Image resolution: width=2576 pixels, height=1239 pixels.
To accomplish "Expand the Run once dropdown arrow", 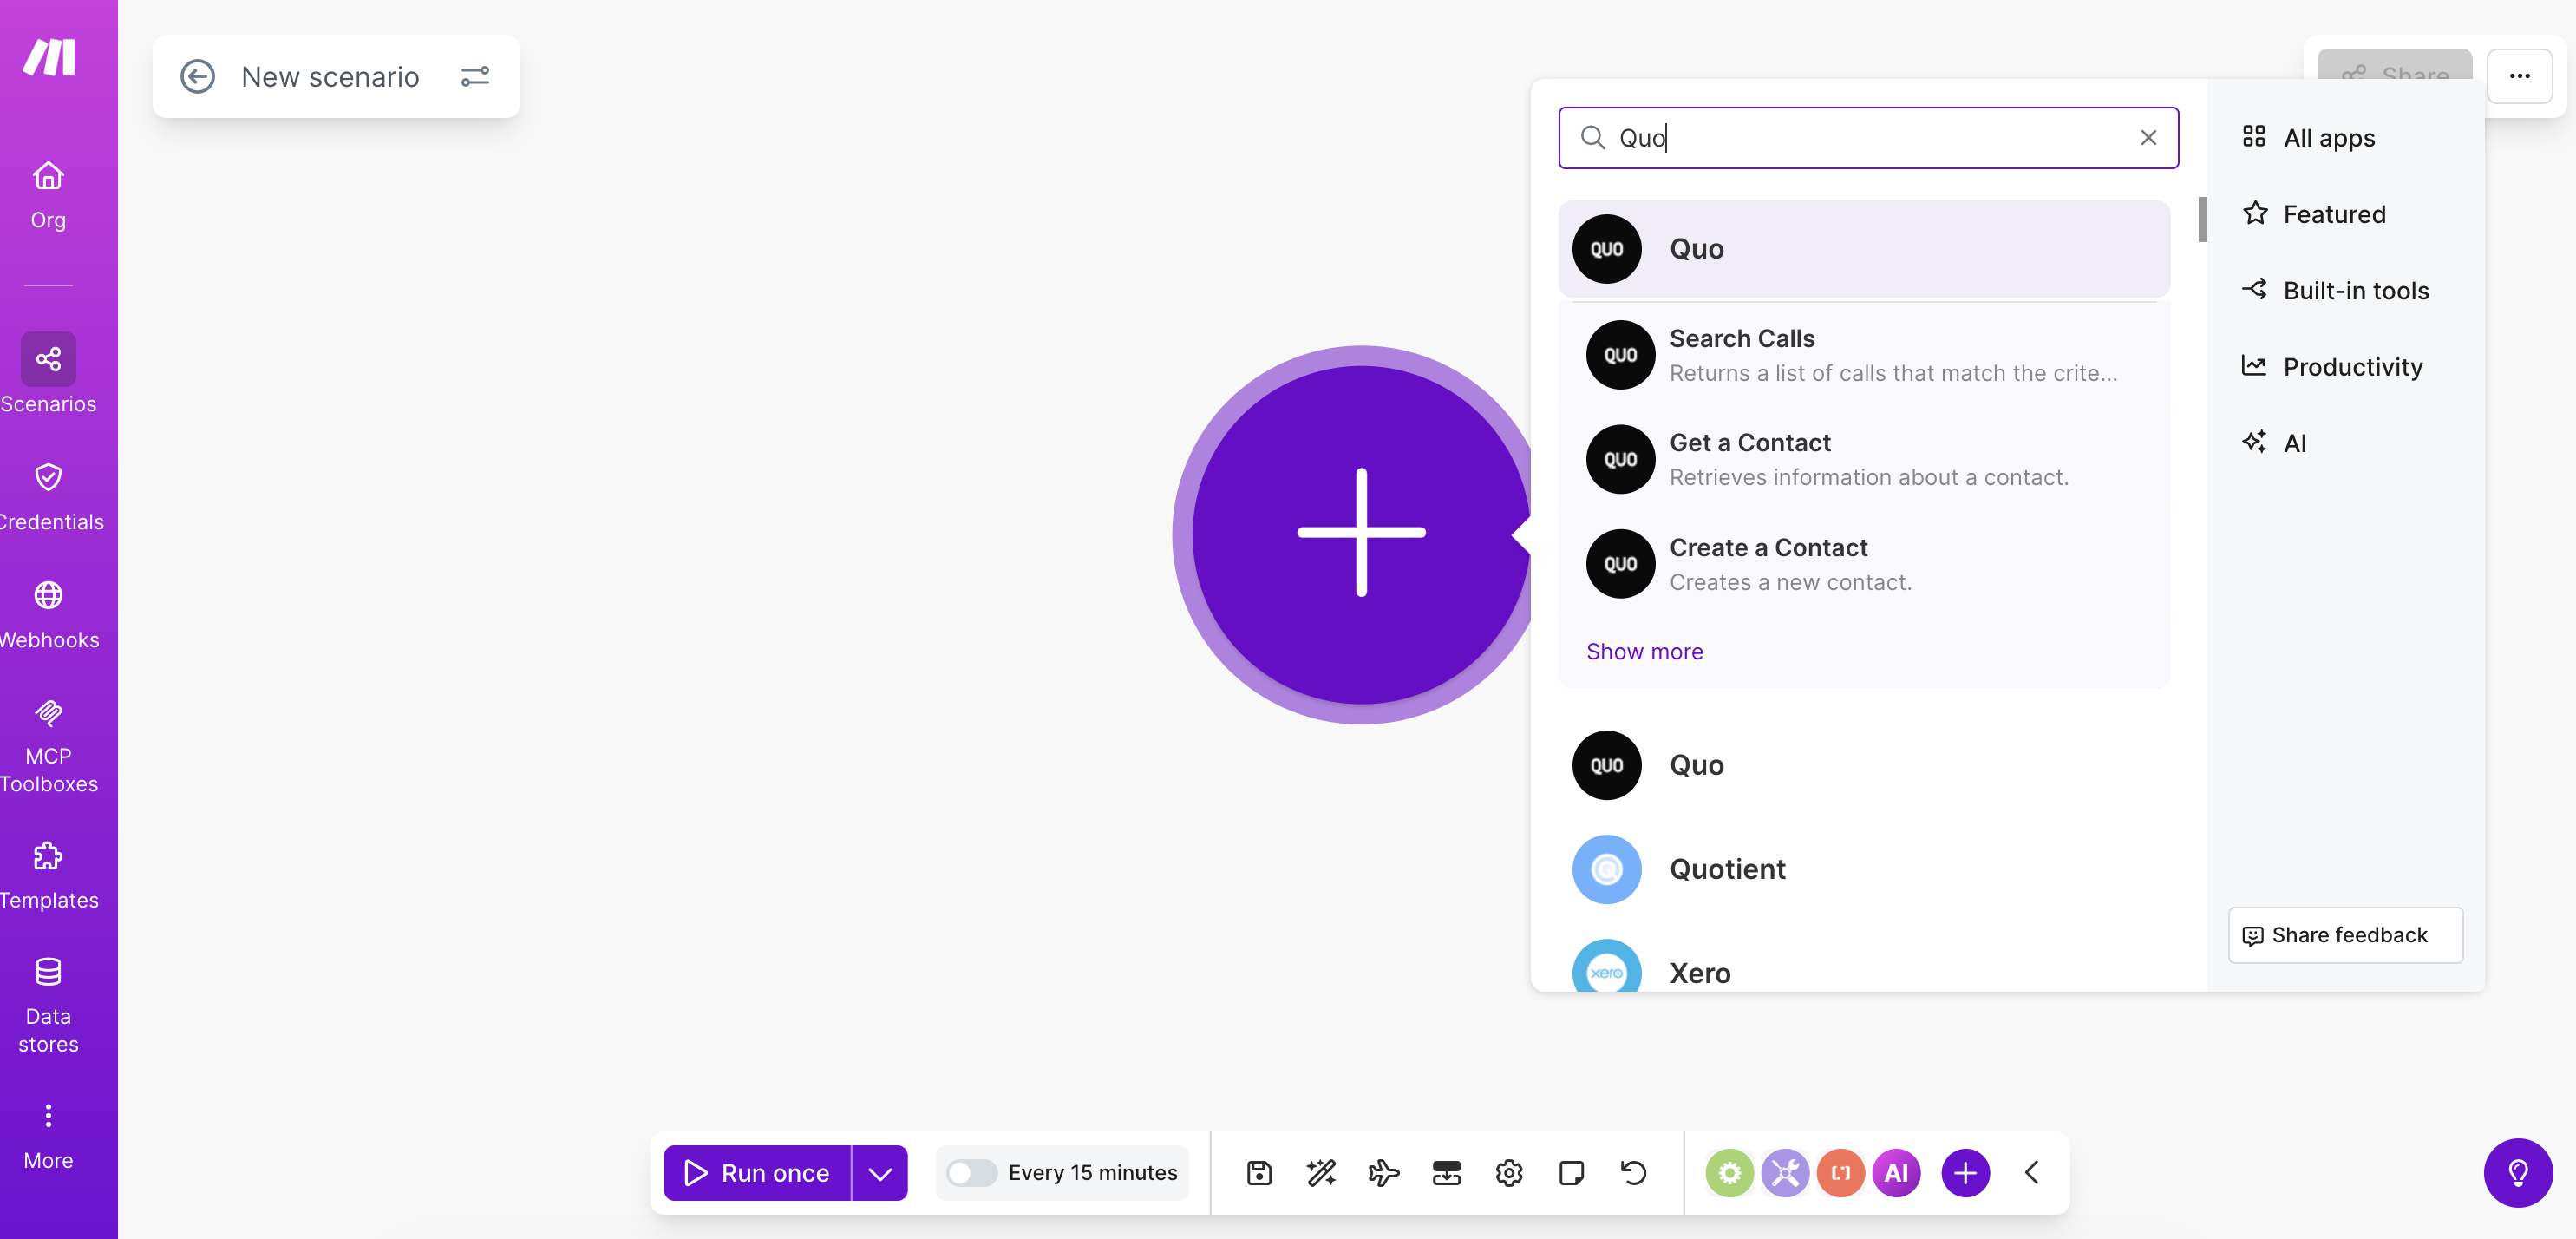I will pos(880,1172).
